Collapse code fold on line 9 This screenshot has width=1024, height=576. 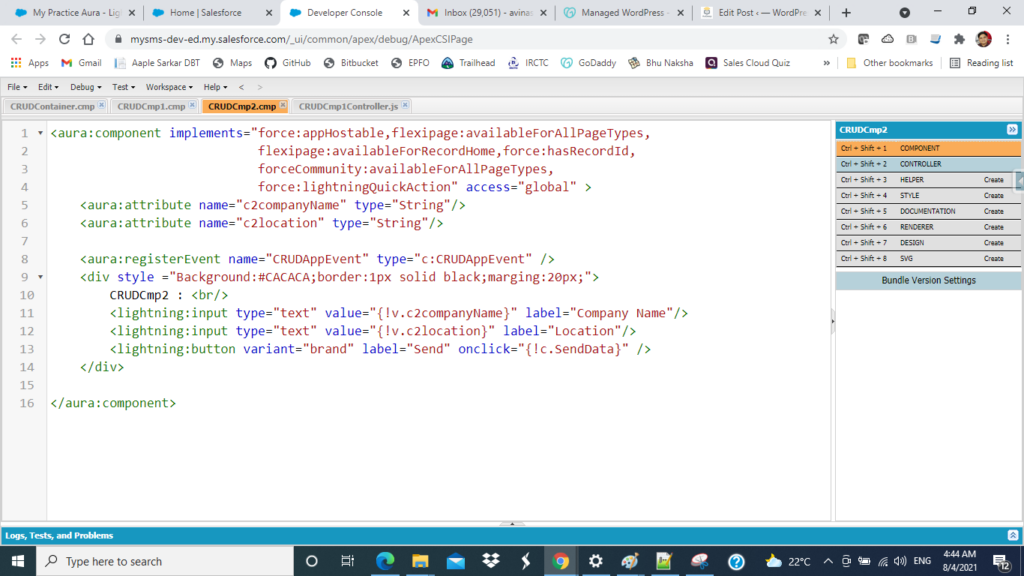point(40,277)
